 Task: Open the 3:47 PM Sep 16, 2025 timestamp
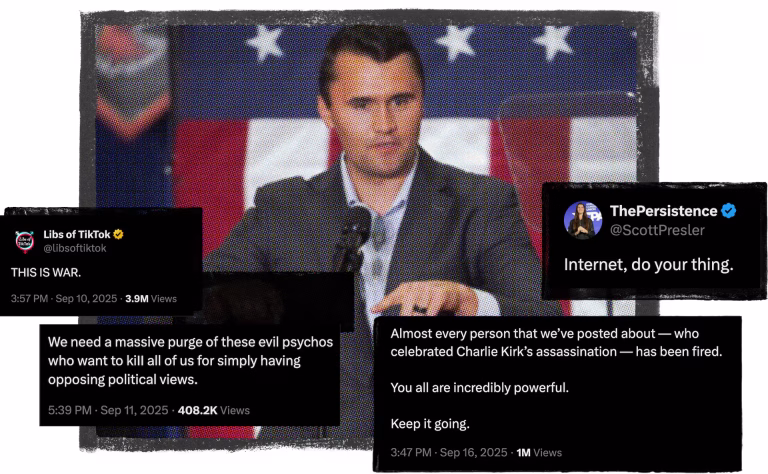coord(449,452)
